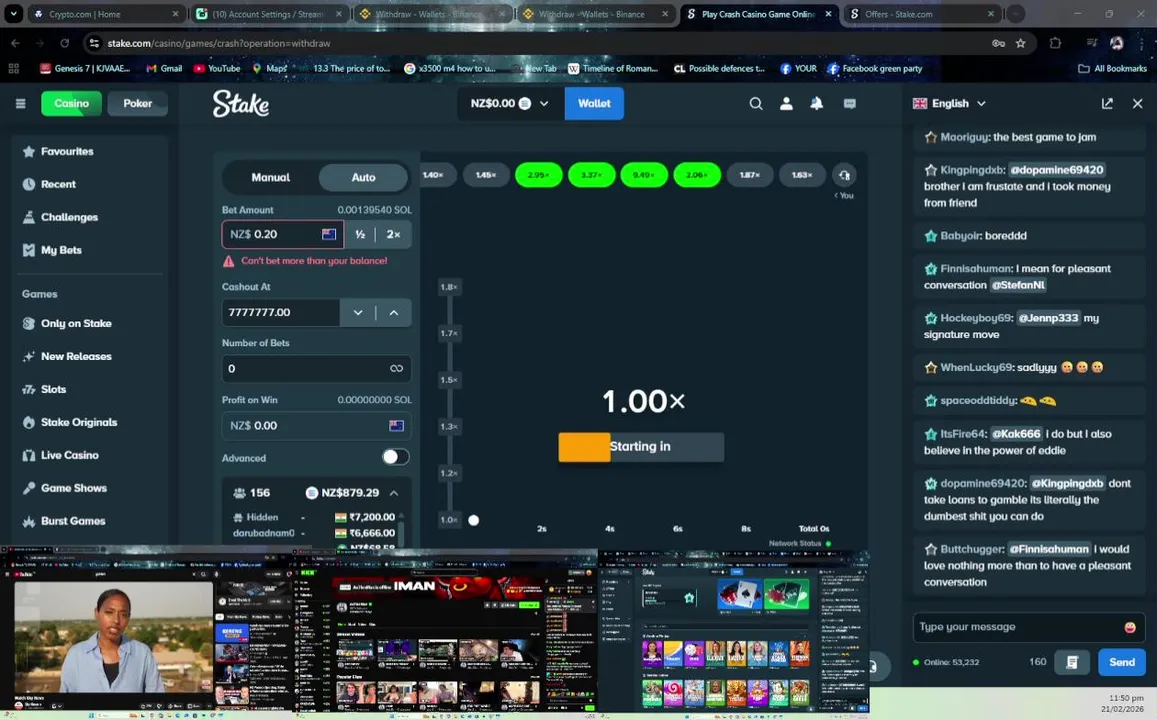Open chat rules icon beside Send

(x=1072, y=662)
